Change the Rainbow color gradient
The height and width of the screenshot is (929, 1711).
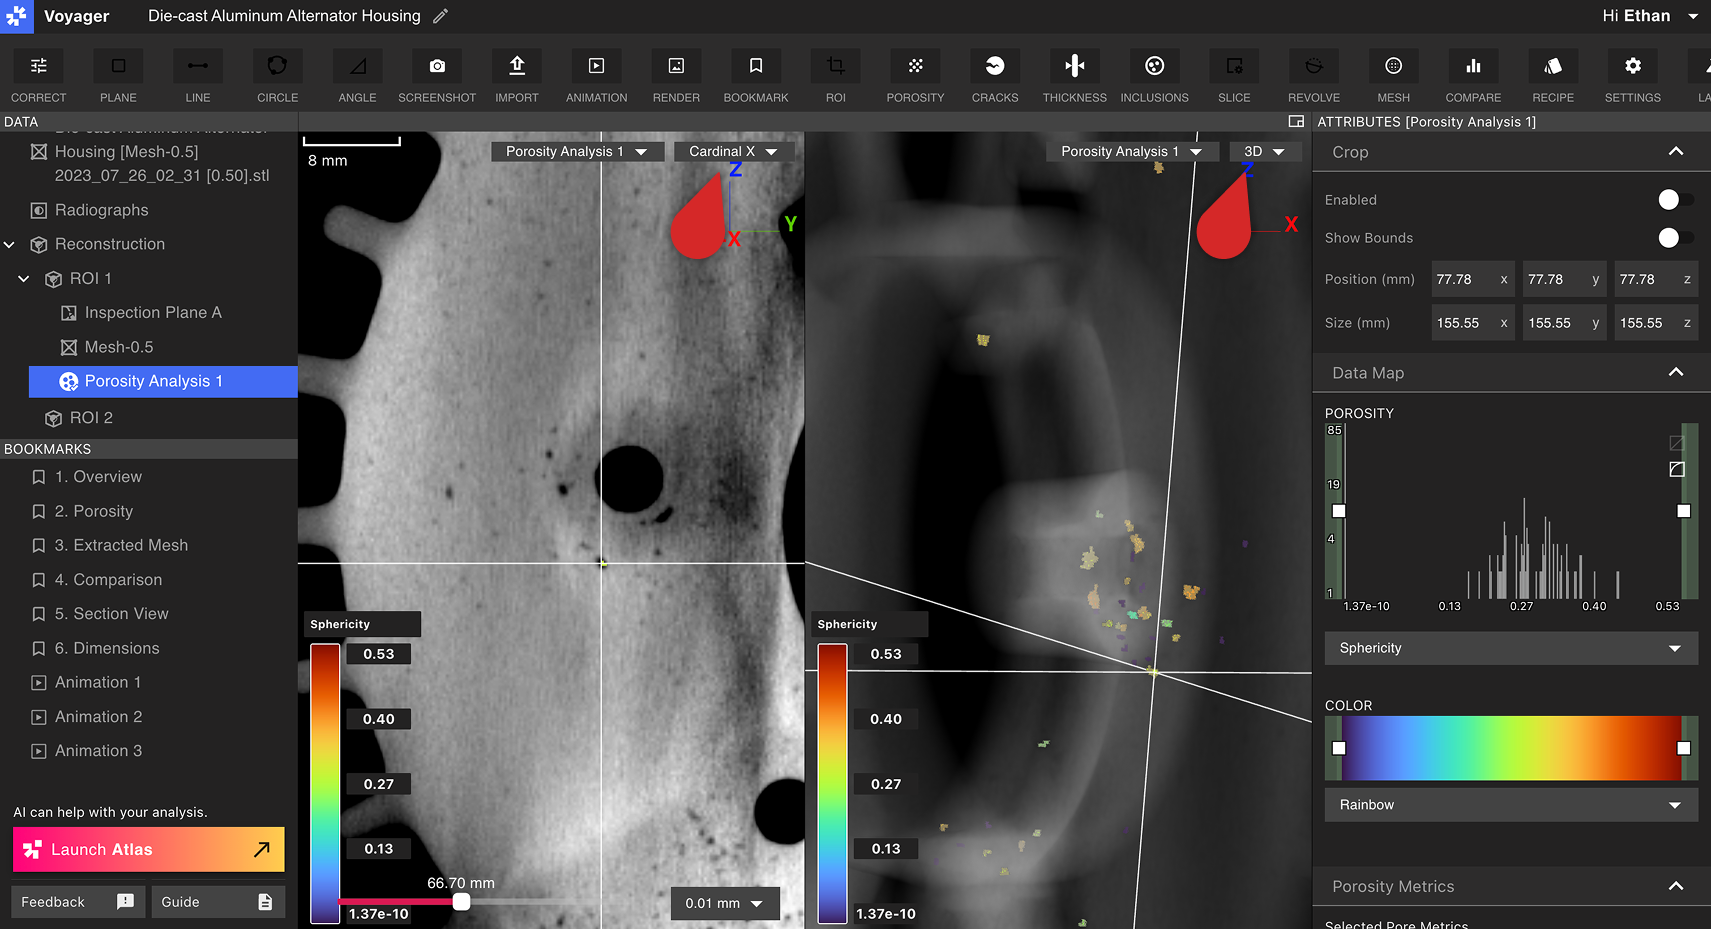click(1509, 805)
